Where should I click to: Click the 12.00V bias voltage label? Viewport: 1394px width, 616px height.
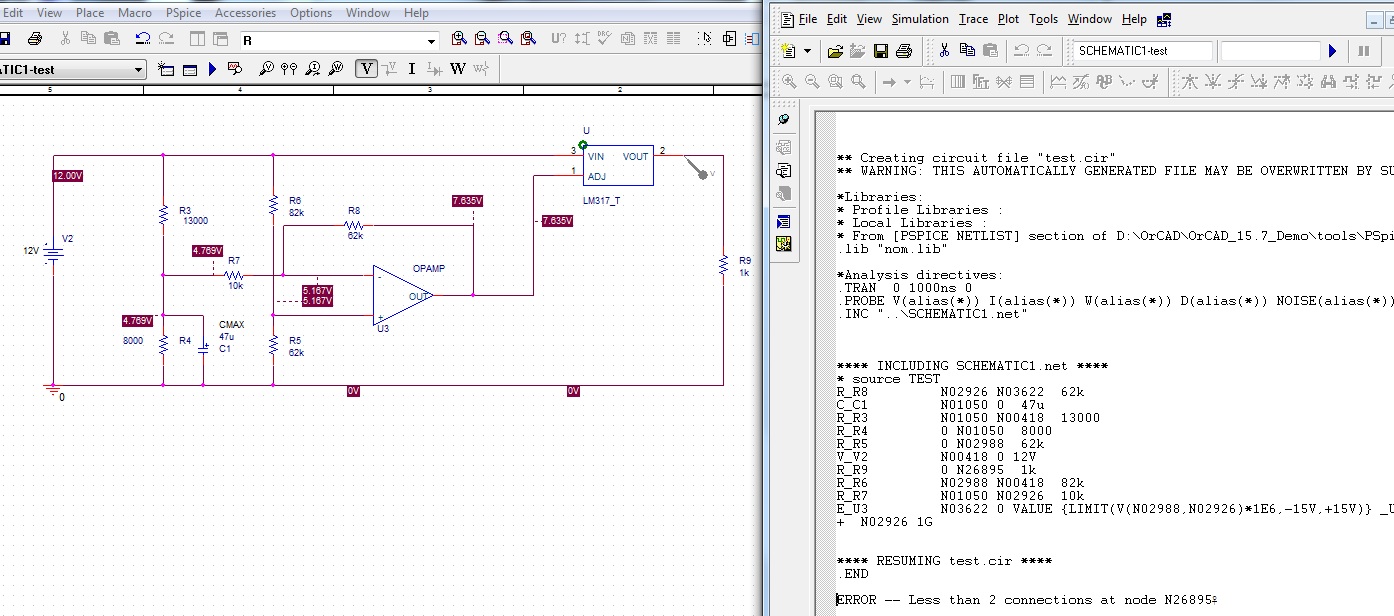[x=68, y=176]
